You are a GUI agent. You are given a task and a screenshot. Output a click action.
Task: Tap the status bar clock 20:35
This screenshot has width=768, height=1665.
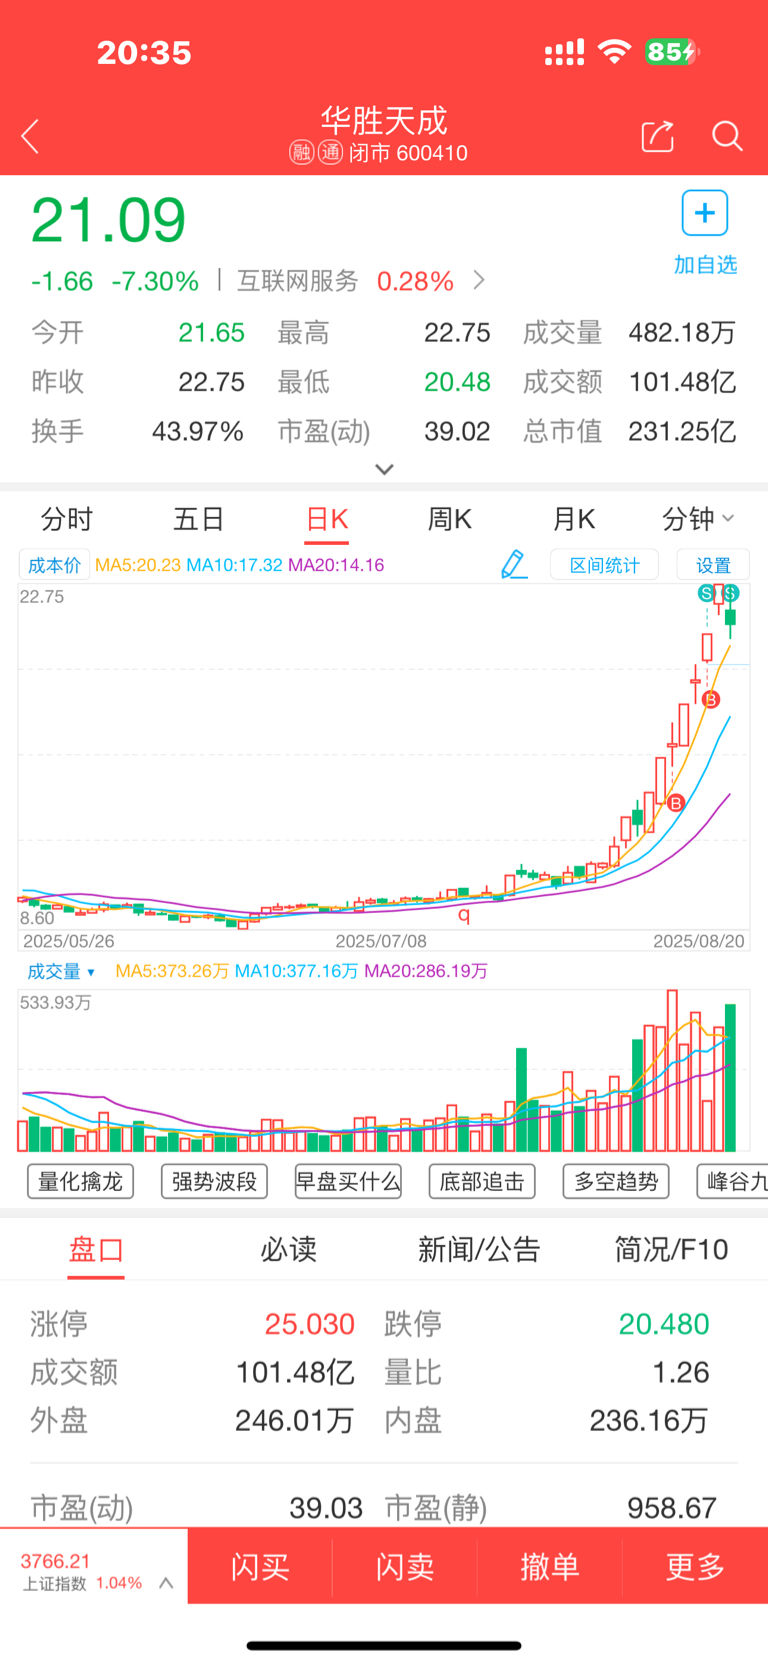[x=144, y=53]
